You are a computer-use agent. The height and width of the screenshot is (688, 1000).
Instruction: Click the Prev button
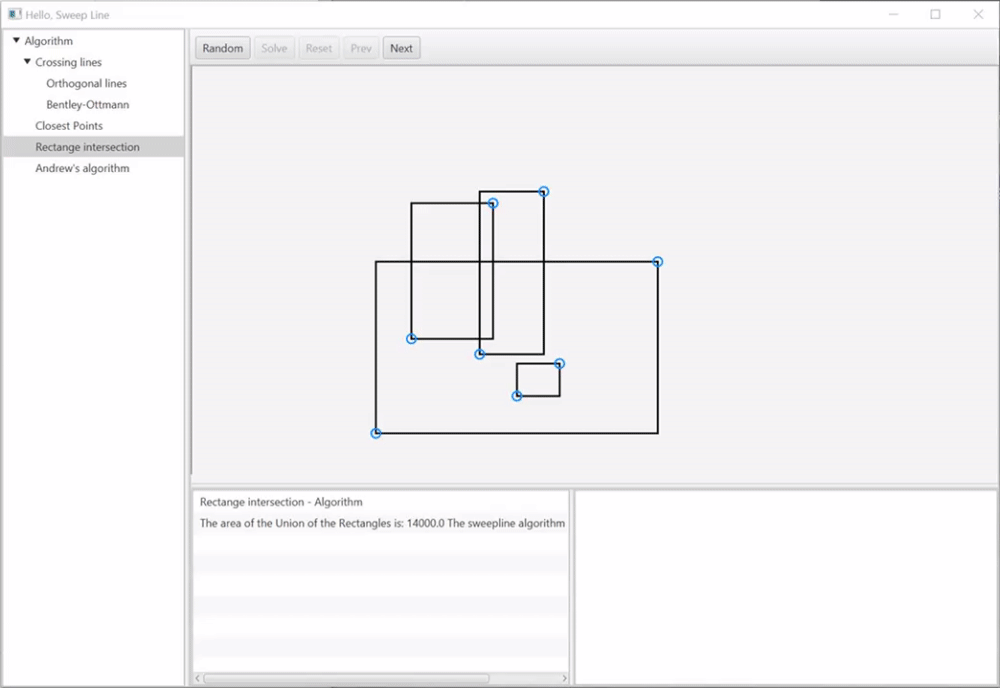pyautogui.click(x=360, y=47)
